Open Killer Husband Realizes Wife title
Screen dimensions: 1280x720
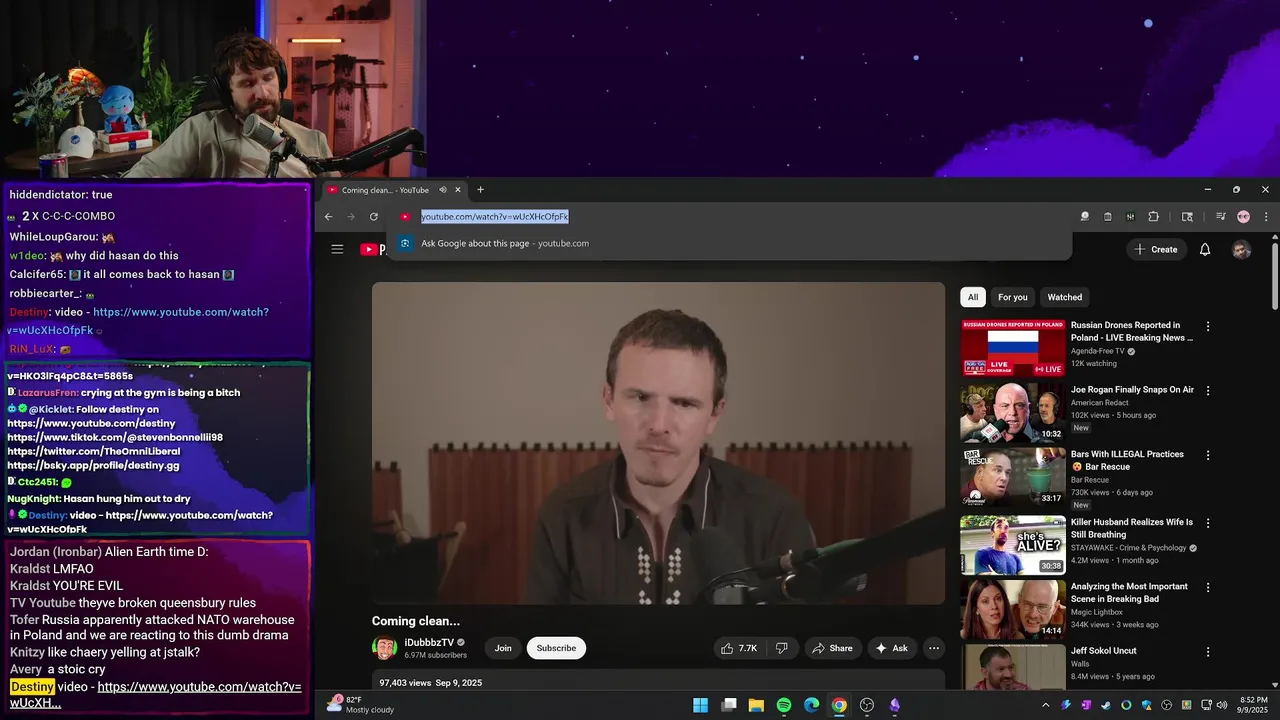1132,528
